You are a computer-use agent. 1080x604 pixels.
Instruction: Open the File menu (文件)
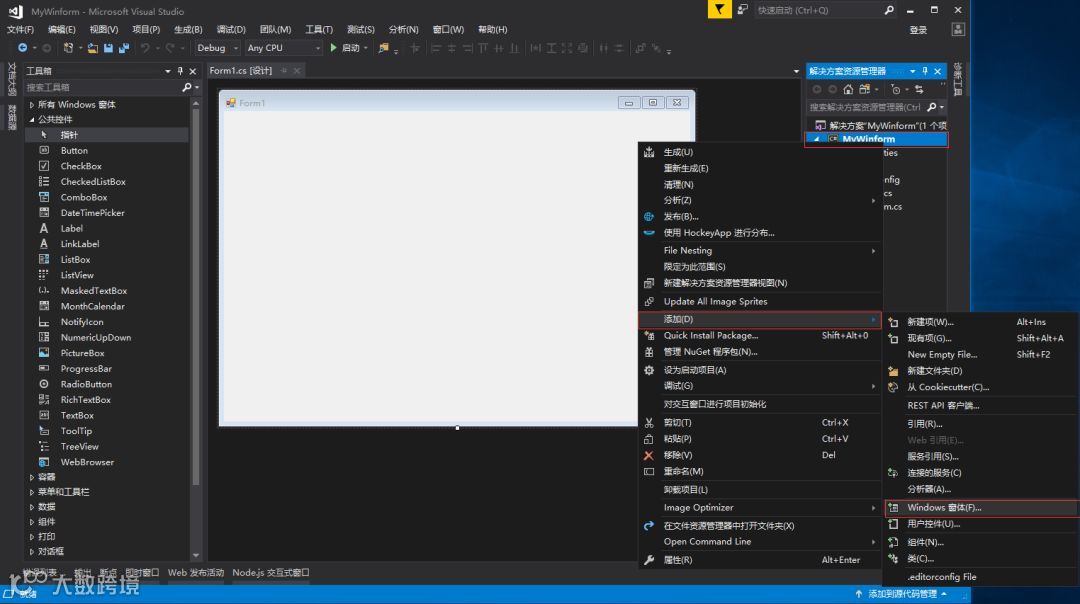click(20, 30)
